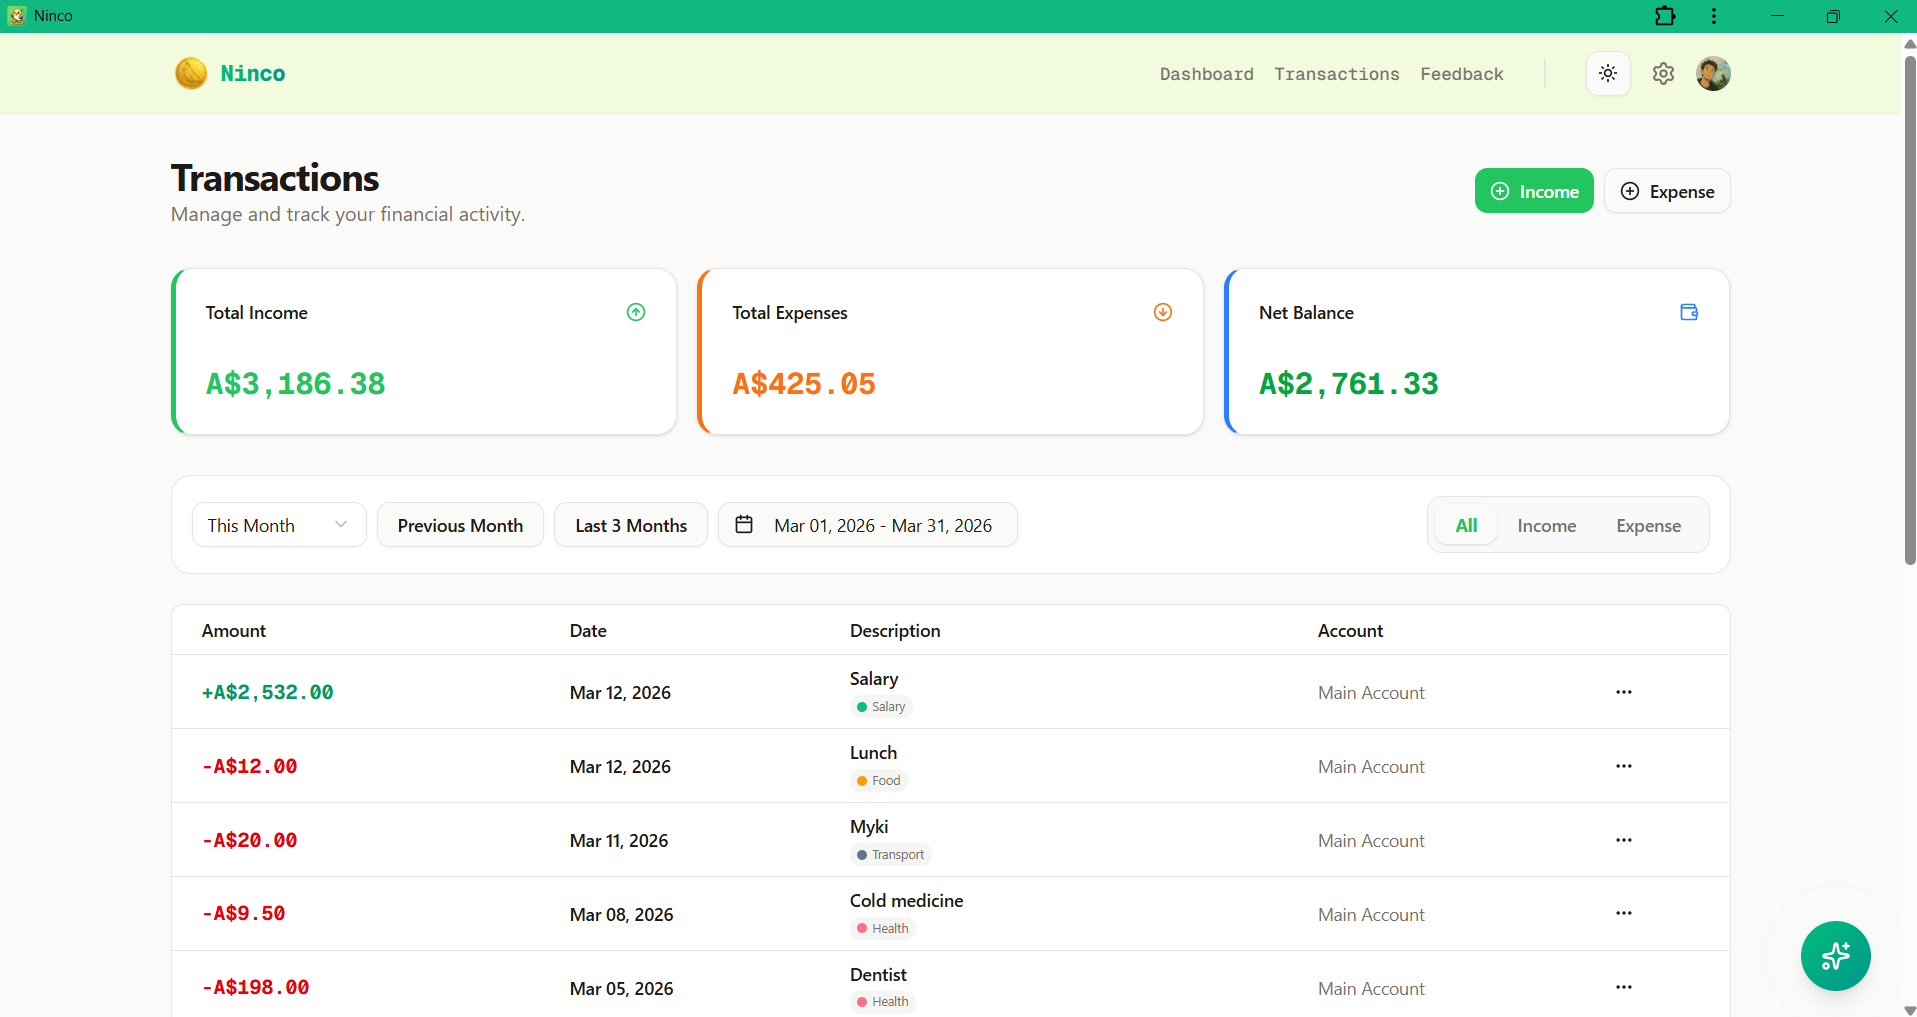
Task: Click scrollbar up arrow
Action: coord(1909,43)
